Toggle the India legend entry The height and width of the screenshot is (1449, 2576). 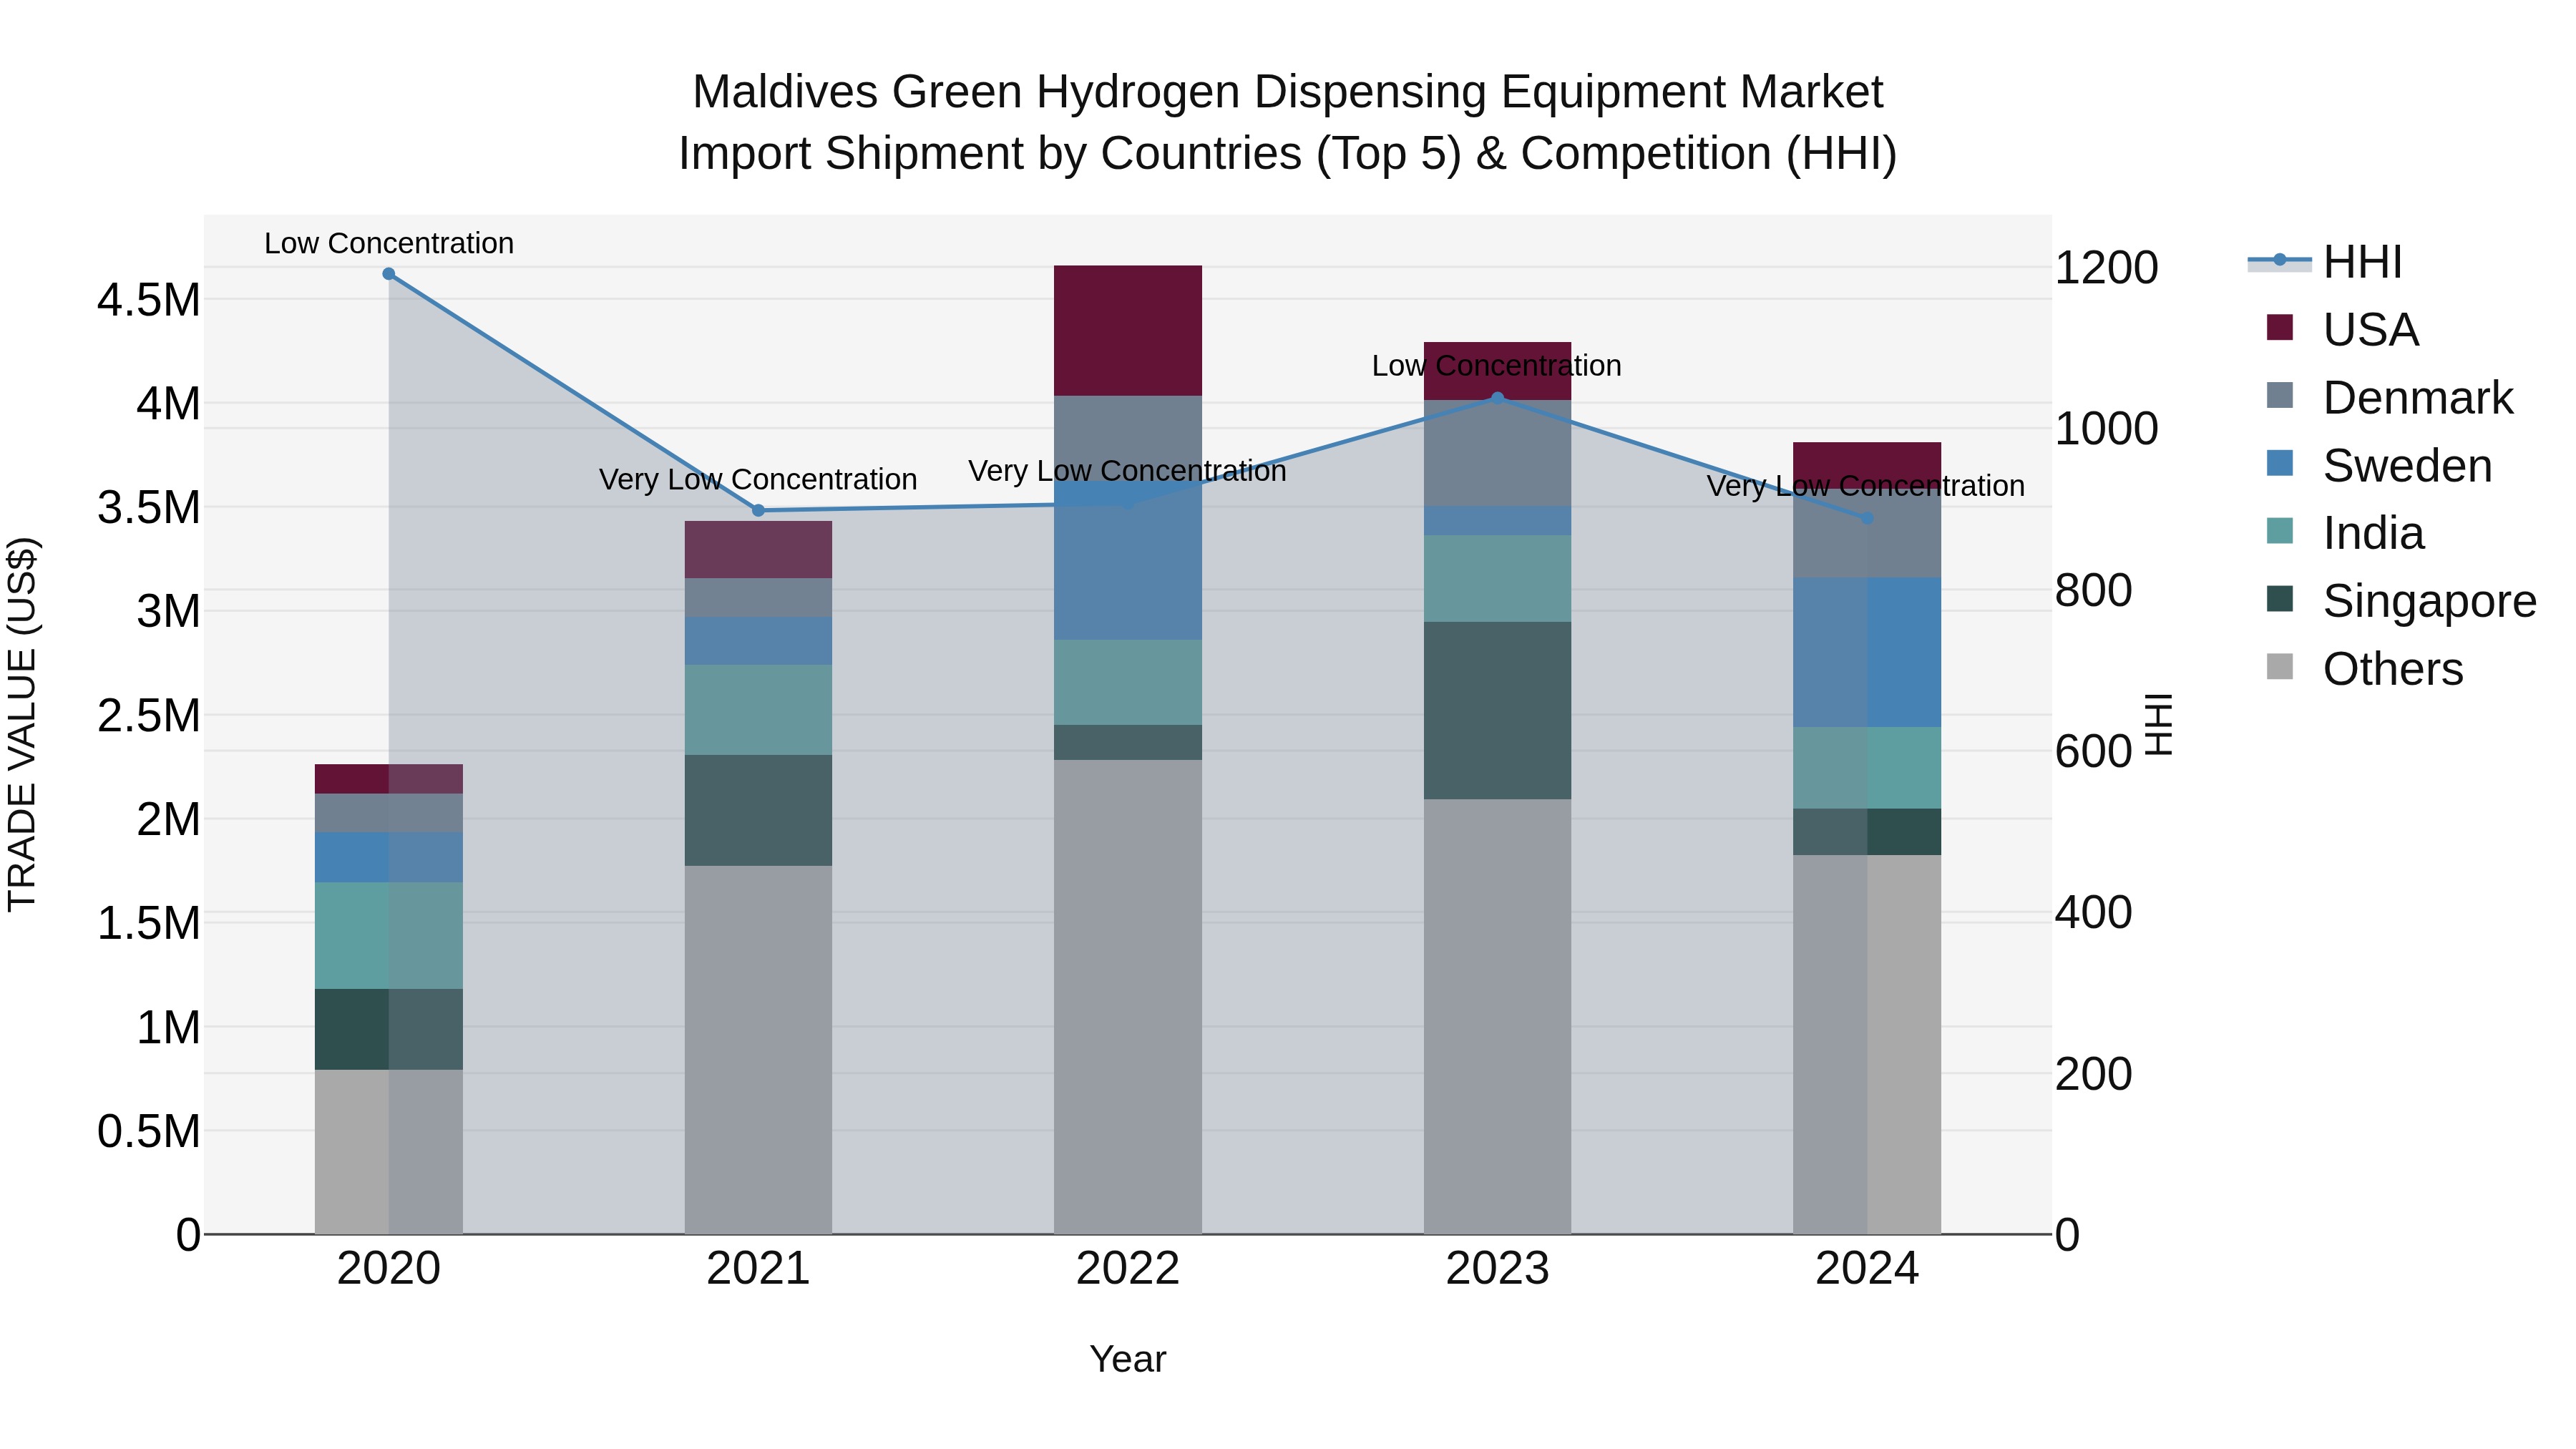point(2346,533)
